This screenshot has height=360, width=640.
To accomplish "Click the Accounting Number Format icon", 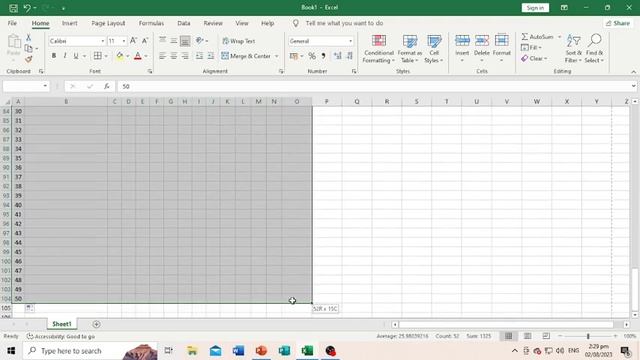I will (293, 56).
